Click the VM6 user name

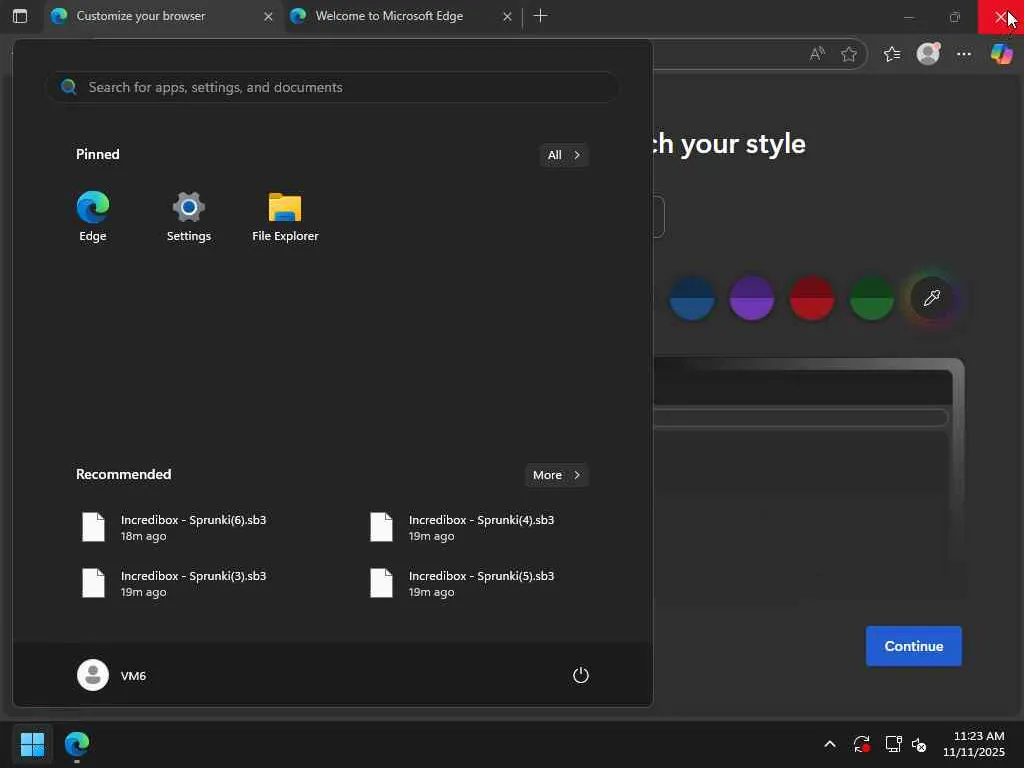click(133, 676)
